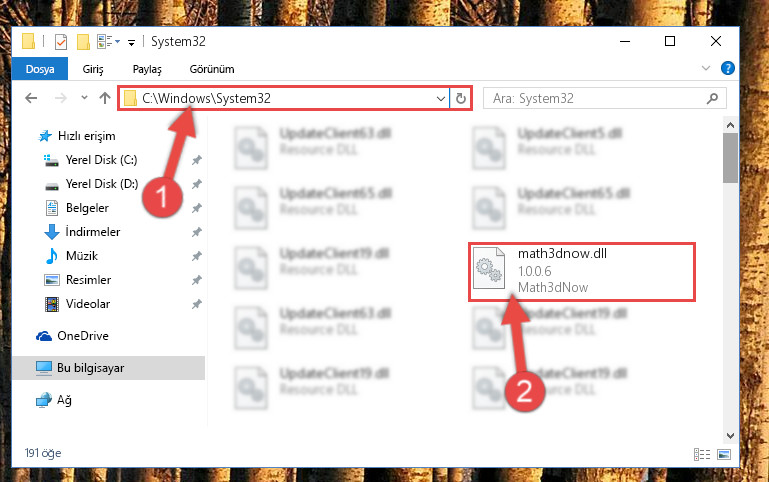Click the search magnifier icon

click(712, 99)
